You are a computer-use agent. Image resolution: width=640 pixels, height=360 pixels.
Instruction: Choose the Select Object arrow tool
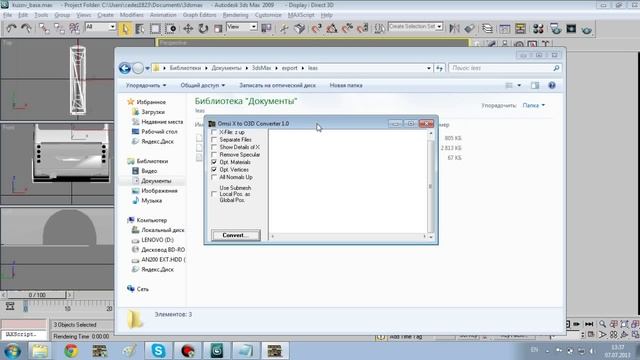pos(125,29)
